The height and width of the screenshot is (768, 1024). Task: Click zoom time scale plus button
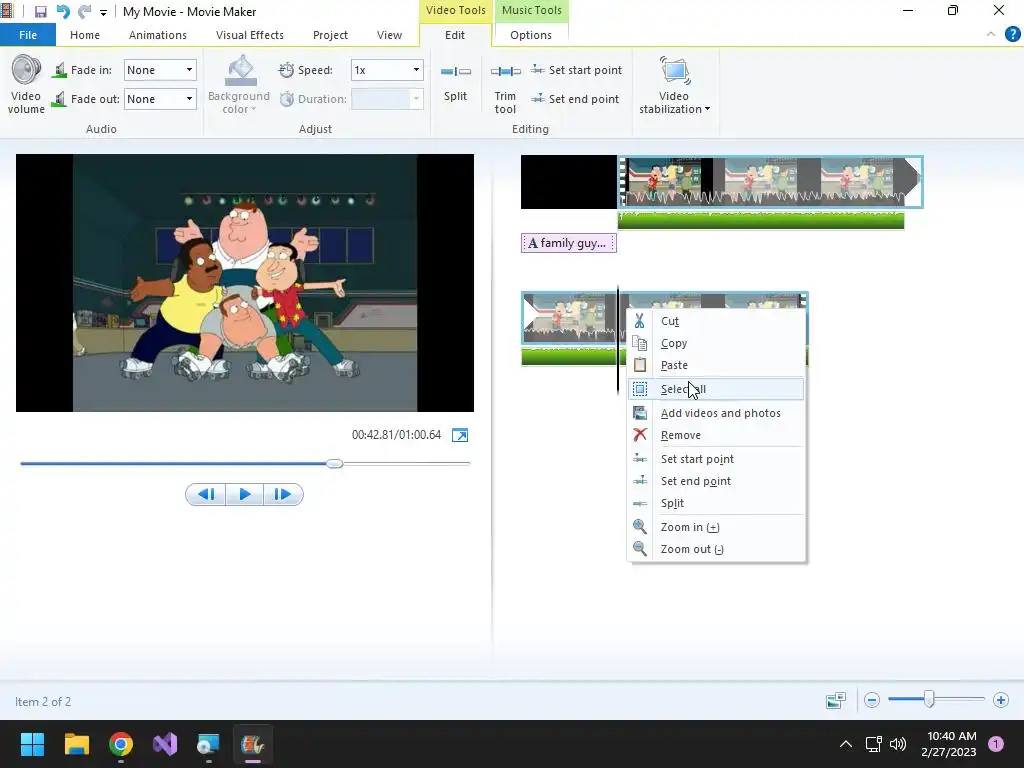point(1000,700)
